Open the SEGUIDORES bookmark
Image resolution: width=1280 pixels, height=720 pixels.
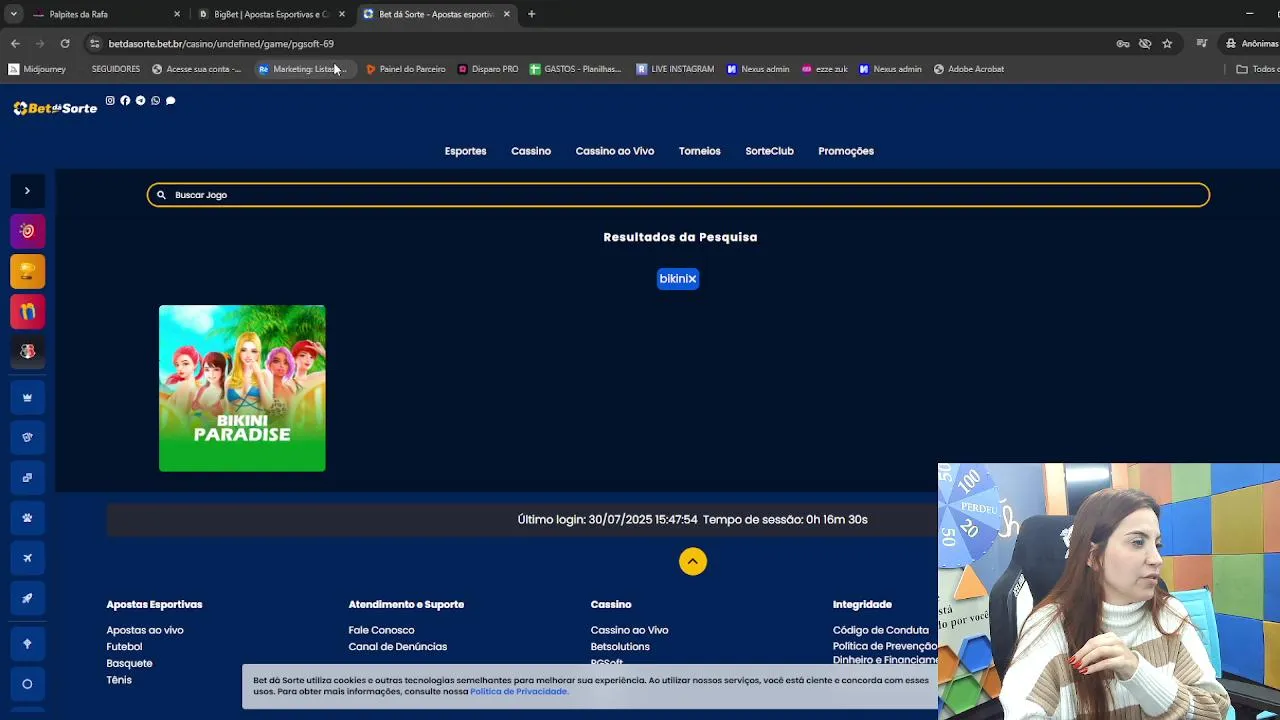[115, 69]
